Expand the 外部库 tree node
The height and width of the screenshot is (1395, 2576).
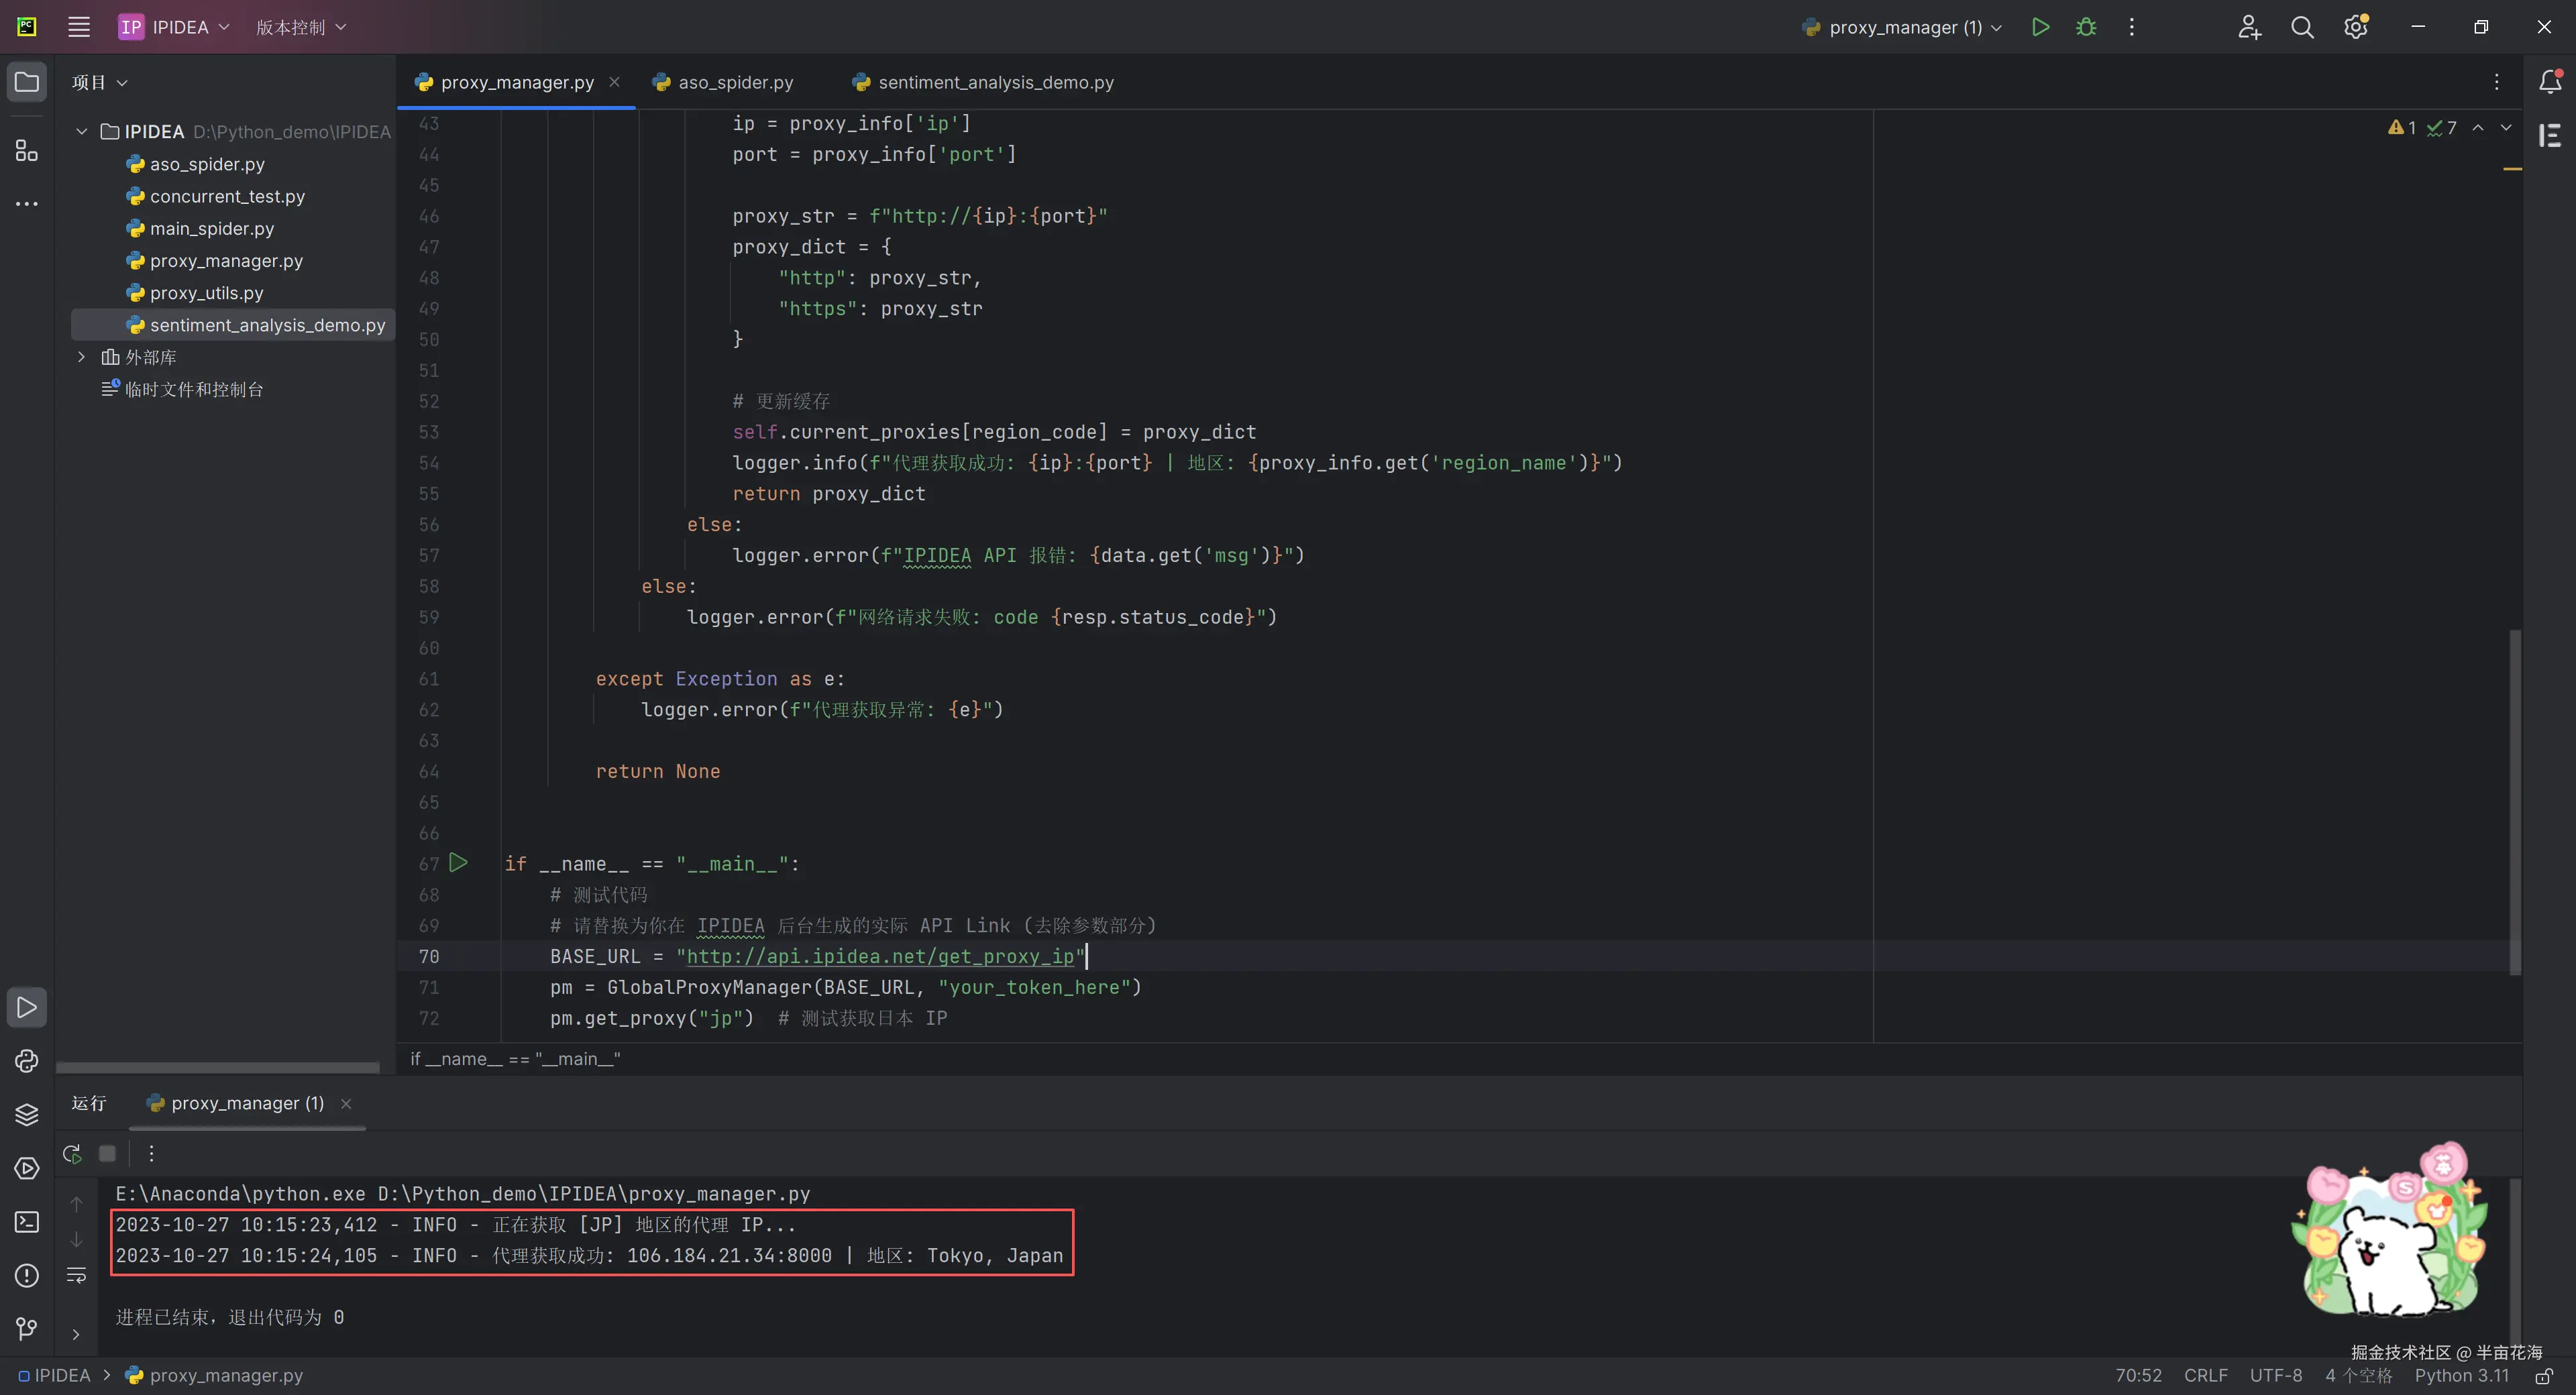pyautogui.click(x=82, y=357)
